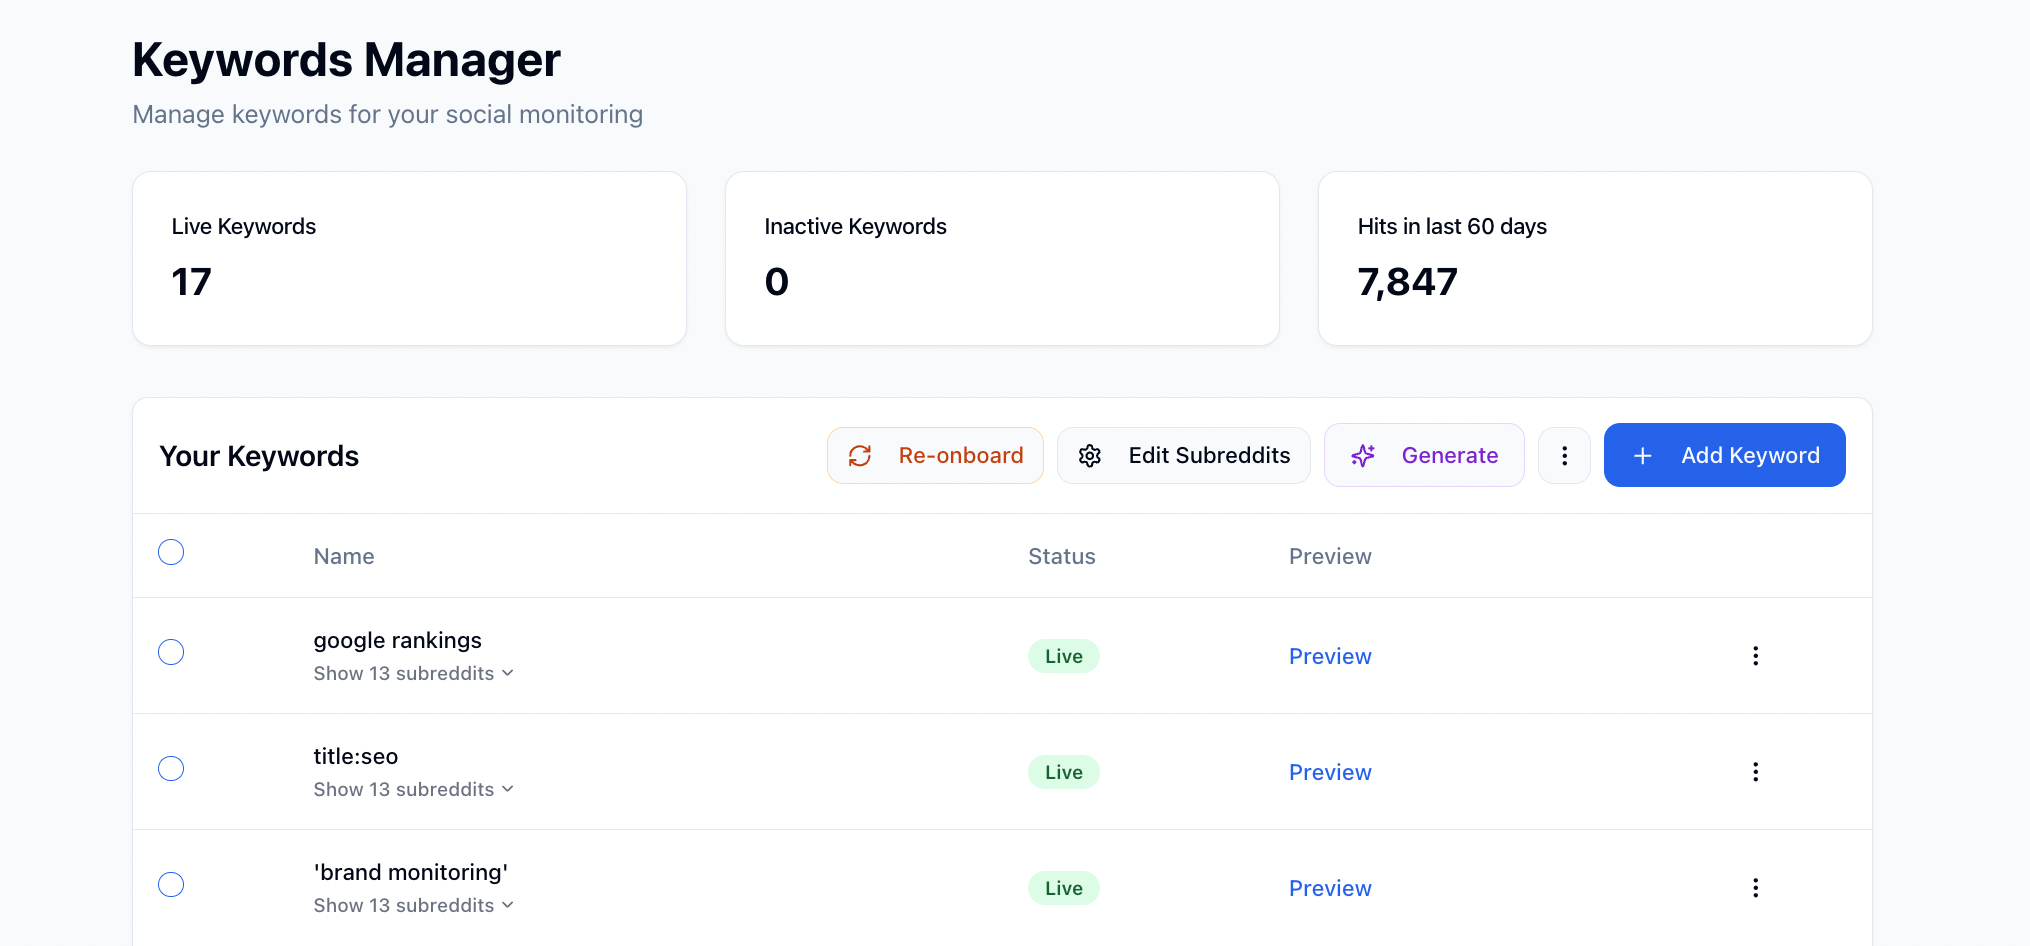Select the 'brand monitoring' checkbox

point(171,884)
